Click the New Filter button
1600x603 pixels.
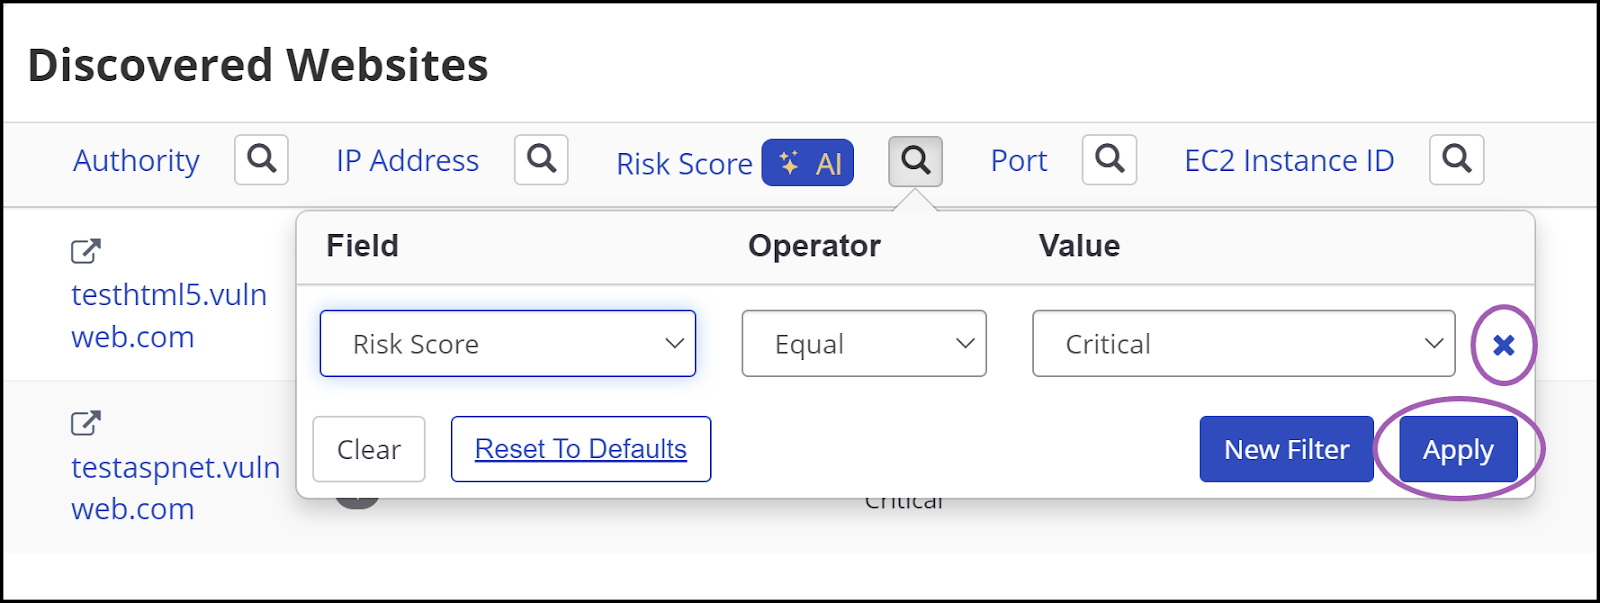pyautogui.click(x=1286, y=449)
